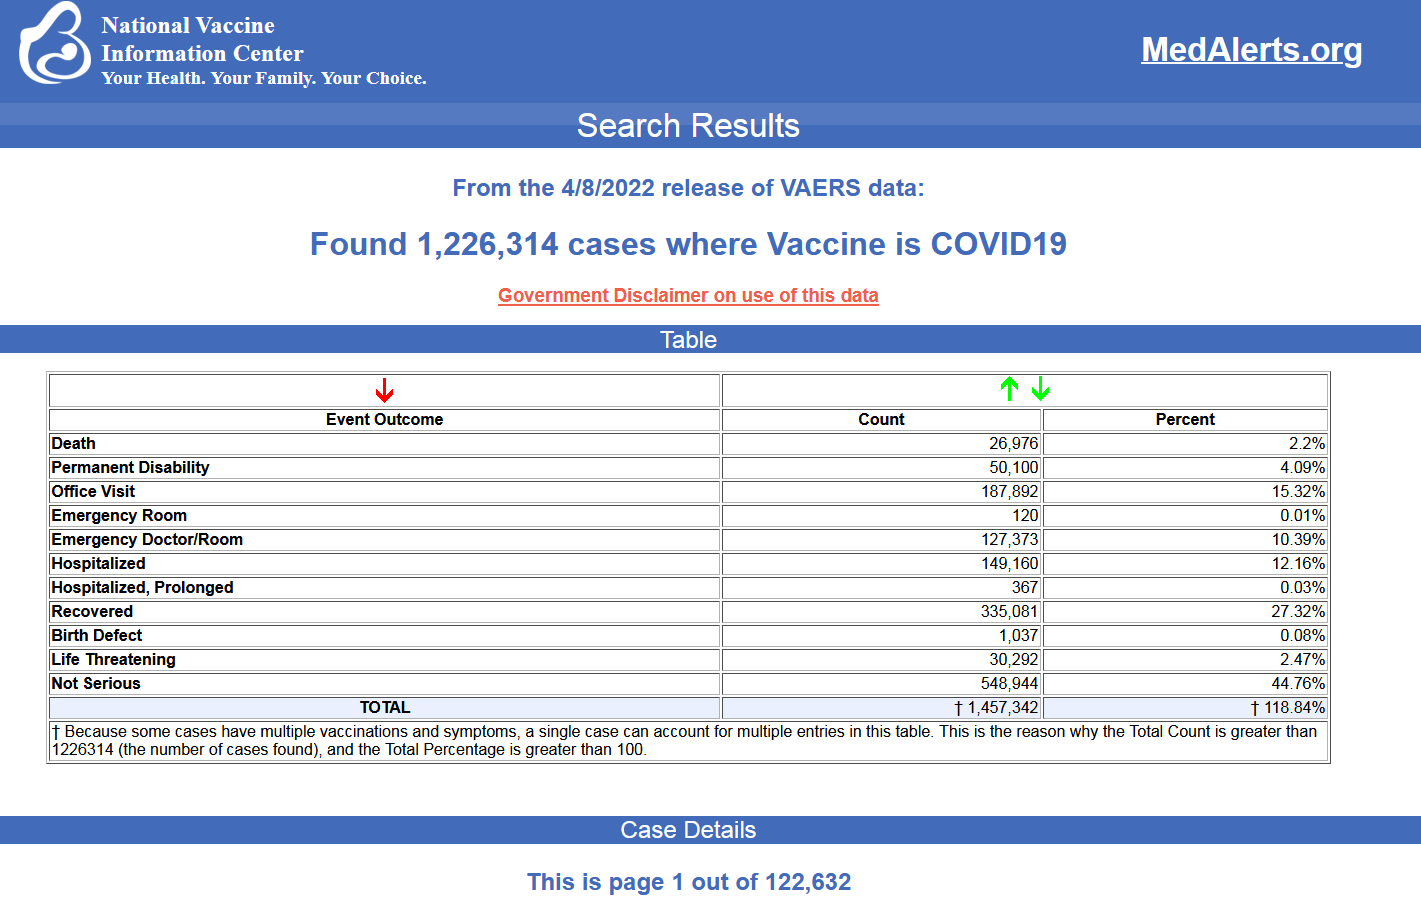Click the Search Results heading
Screen dimensions: 1421x897
coord(688,126)
